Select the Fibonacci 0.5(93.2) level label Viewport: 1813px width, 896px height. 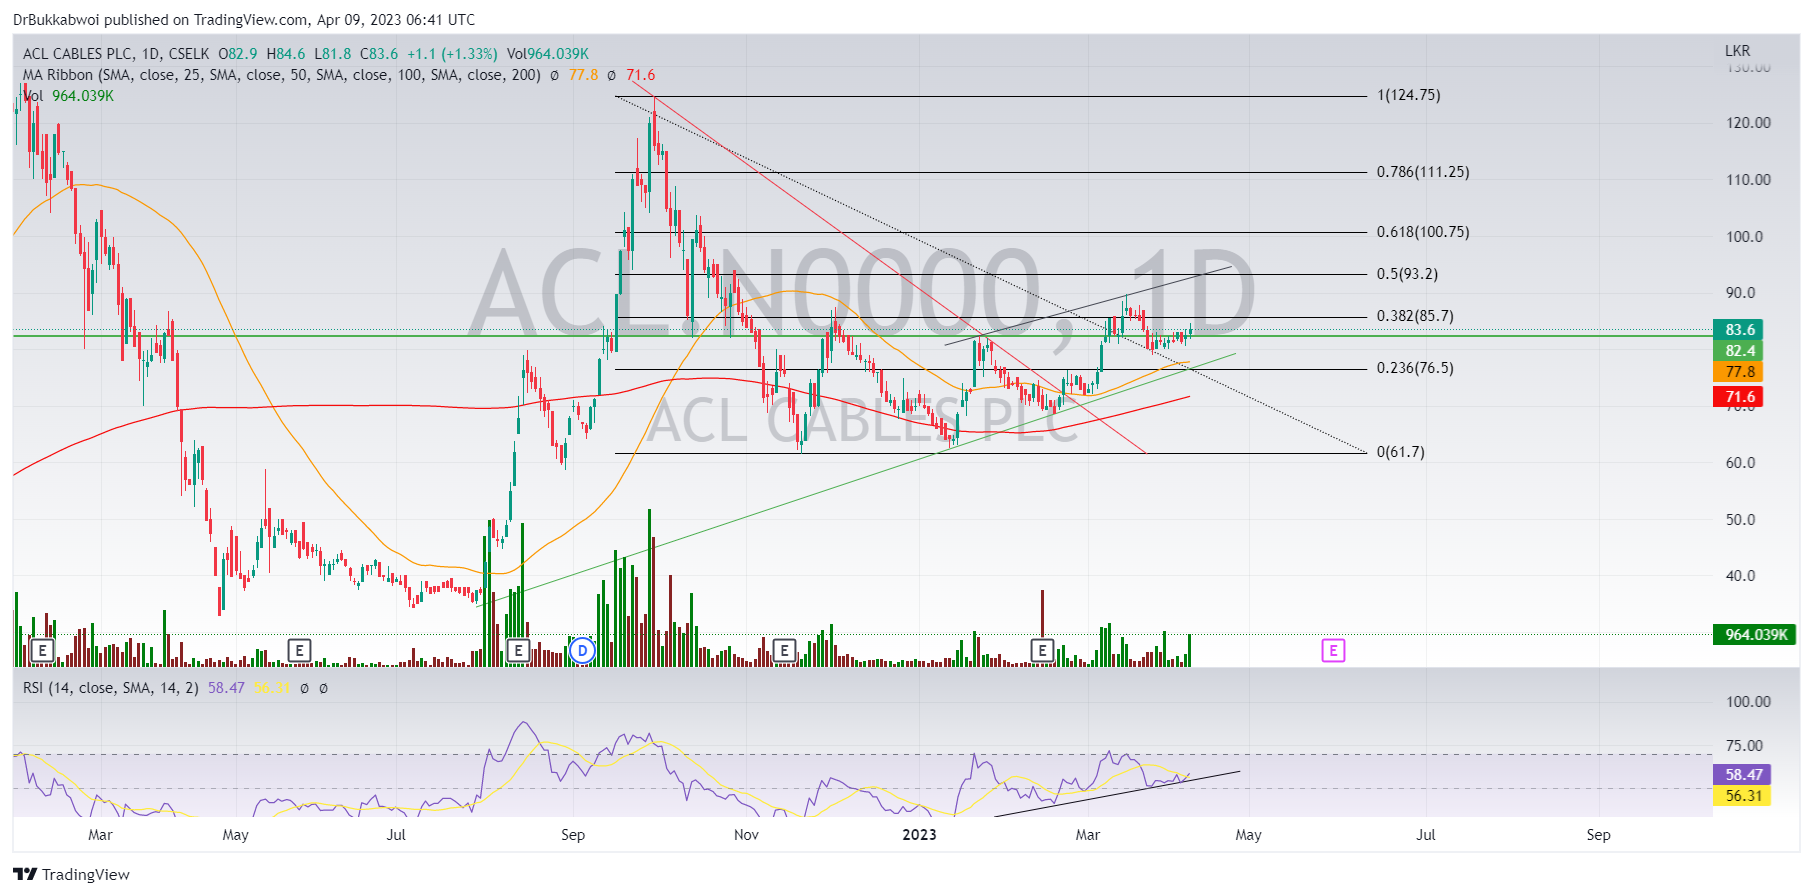click(1407, 274)
